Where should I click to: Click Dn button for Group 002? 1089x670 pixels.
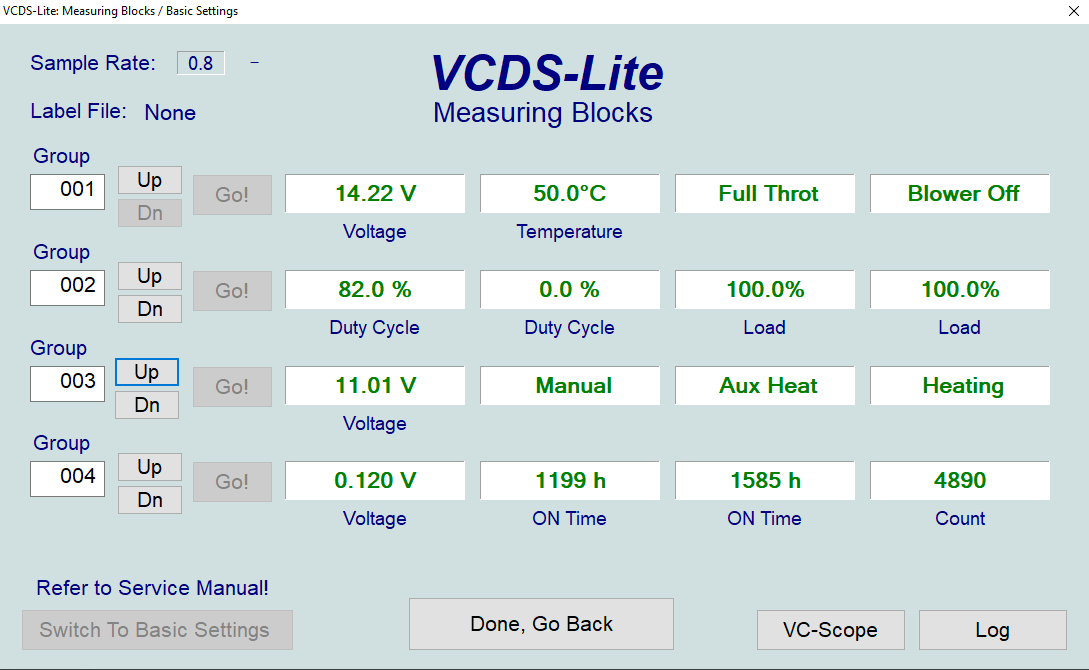point(150,309)
